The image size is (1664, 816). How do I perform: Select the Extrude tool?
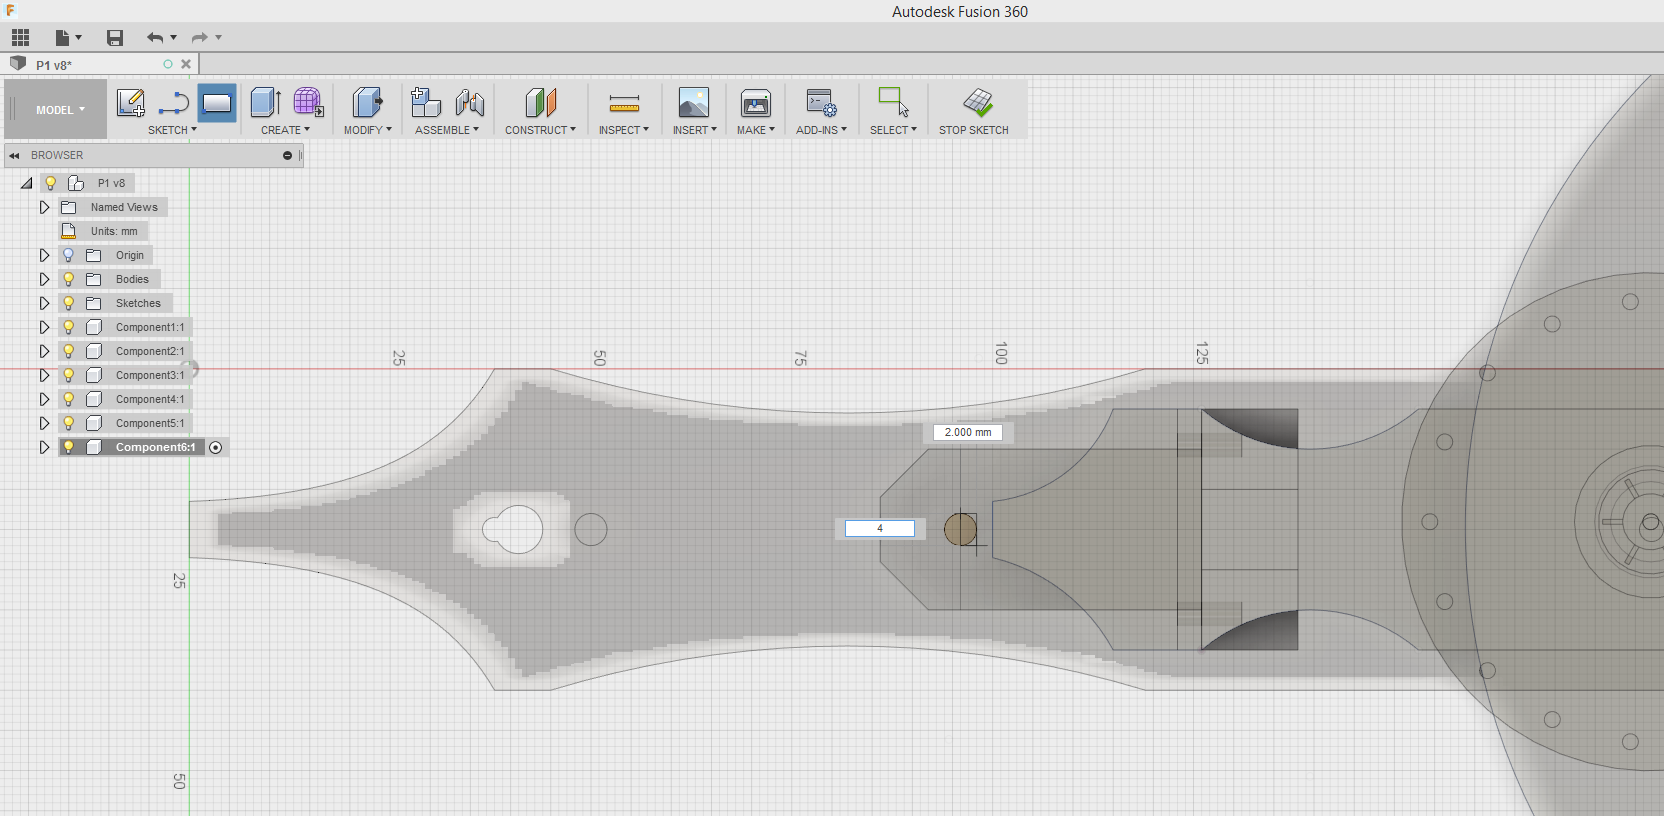[x=265, y=102]
